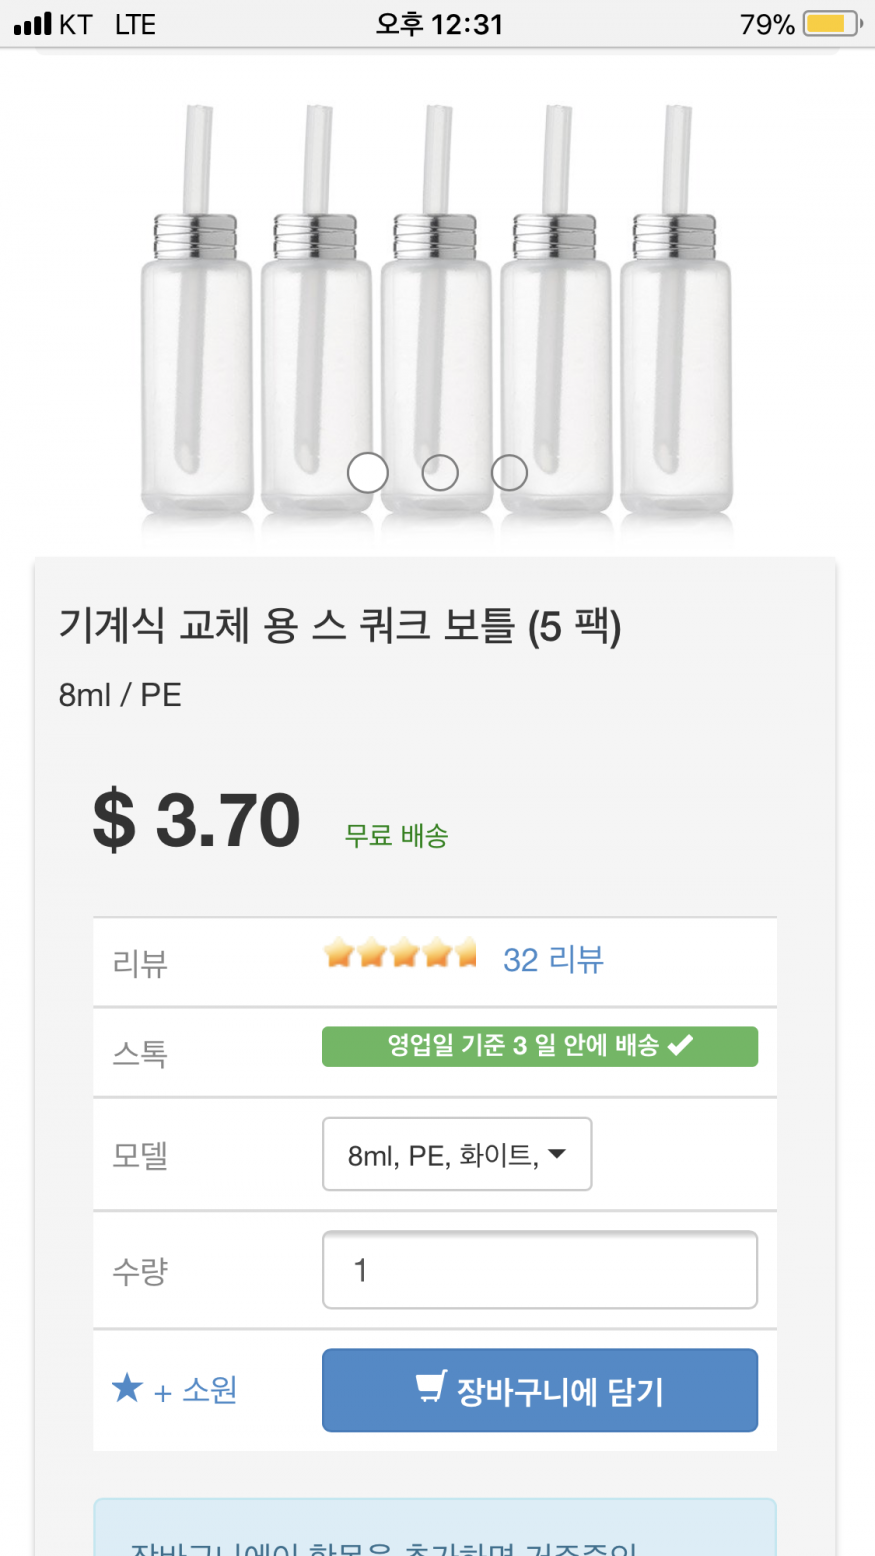This screenshot has width=875, height=1556.
Task: Click the checkmark icon in stock badge
Action: coord(680,1046)
